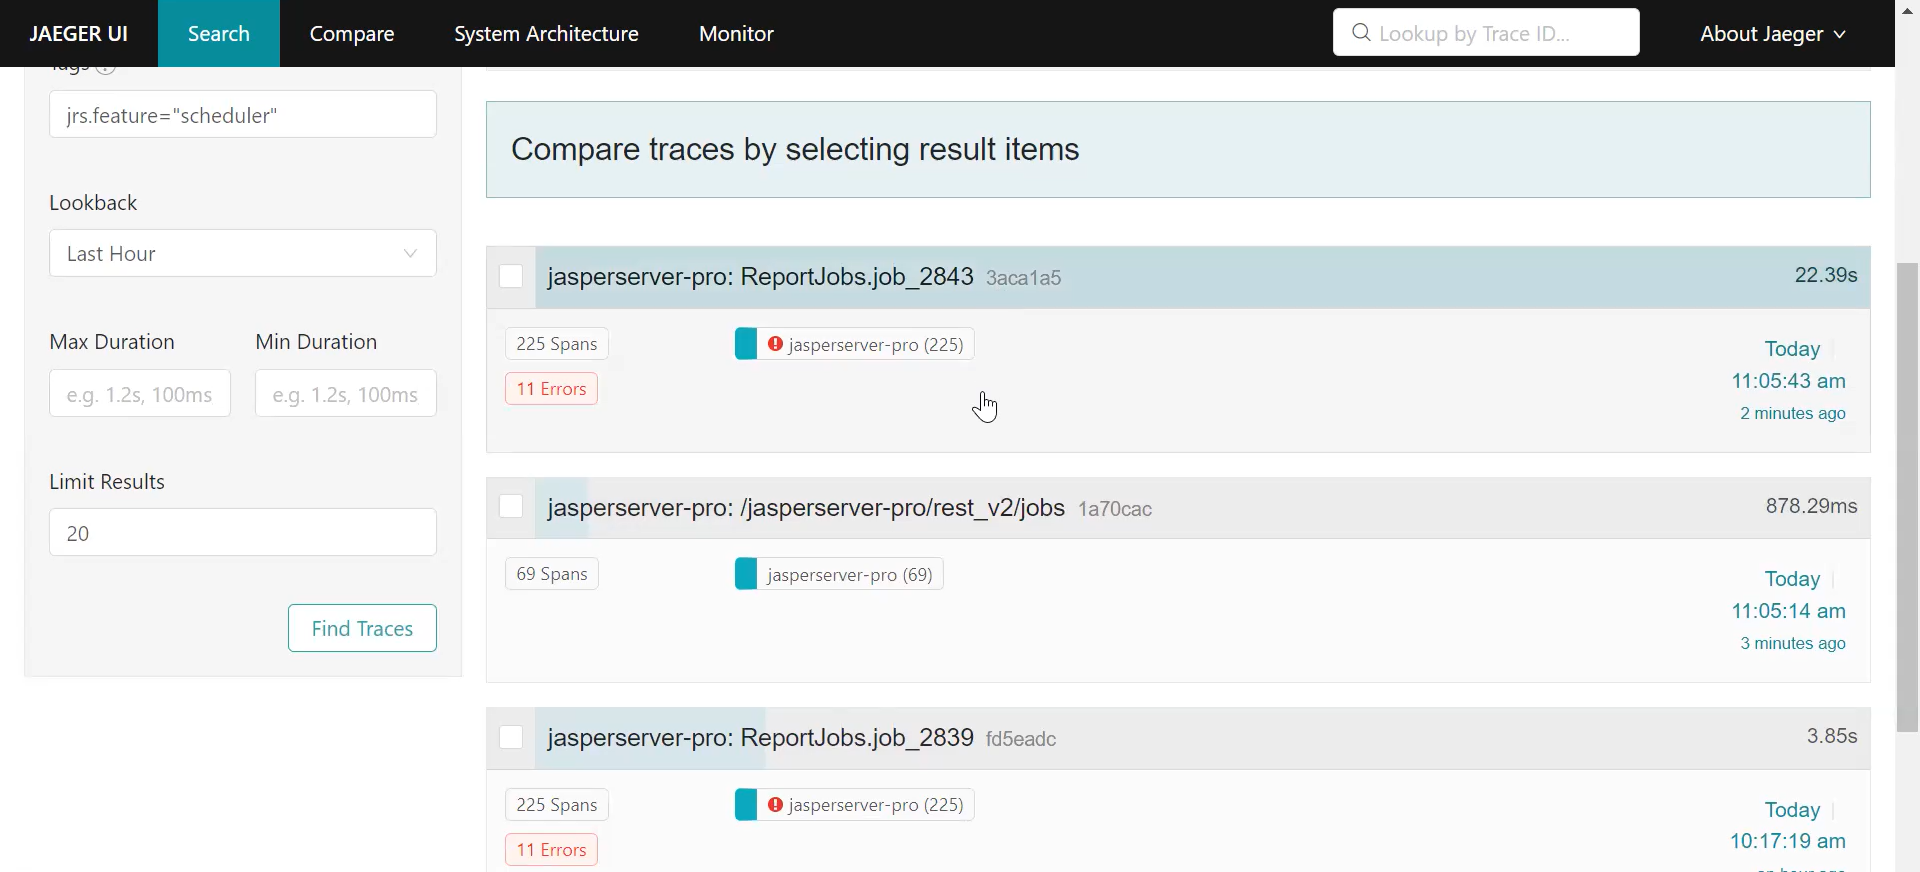
Task: Open trace jasperserver-pro: ReportJobs.job_2843
Action: [x=760, y=276]
